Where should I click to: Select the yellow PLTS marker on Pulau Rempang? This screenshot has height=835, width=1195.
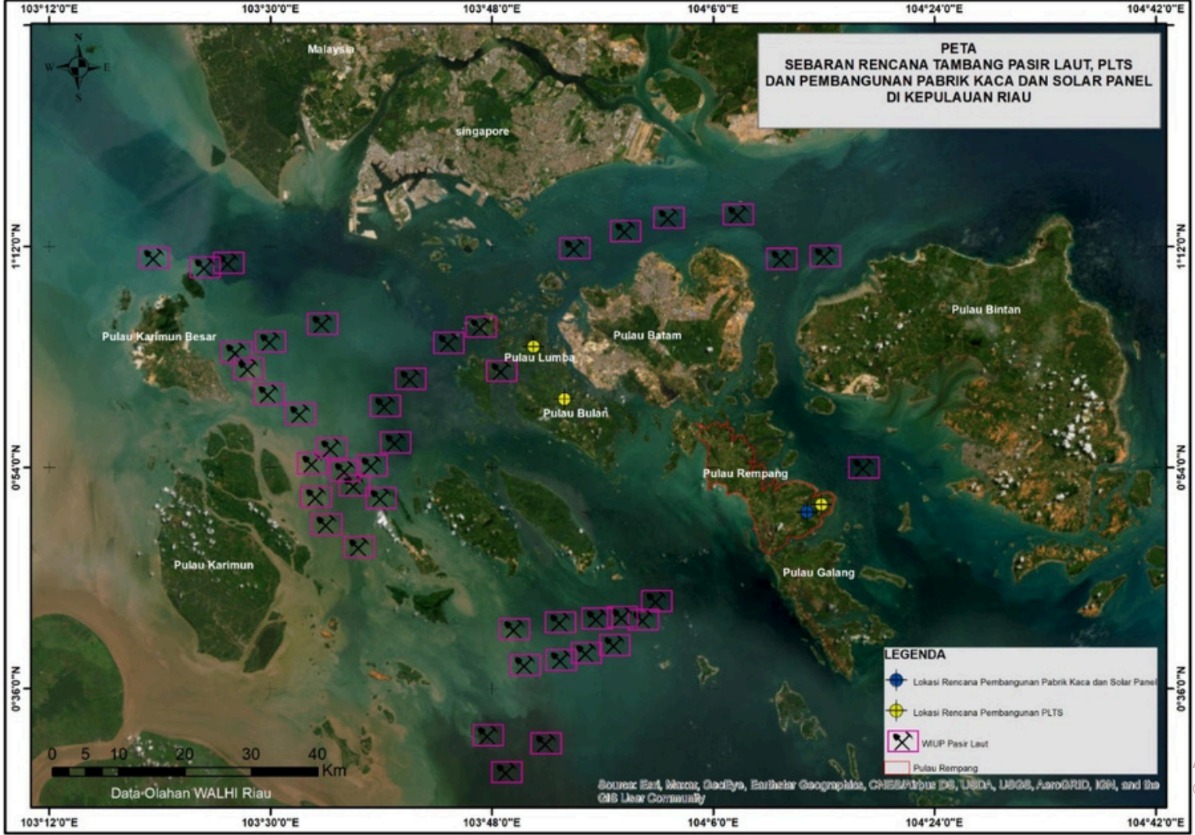click(x=821, y=504)
